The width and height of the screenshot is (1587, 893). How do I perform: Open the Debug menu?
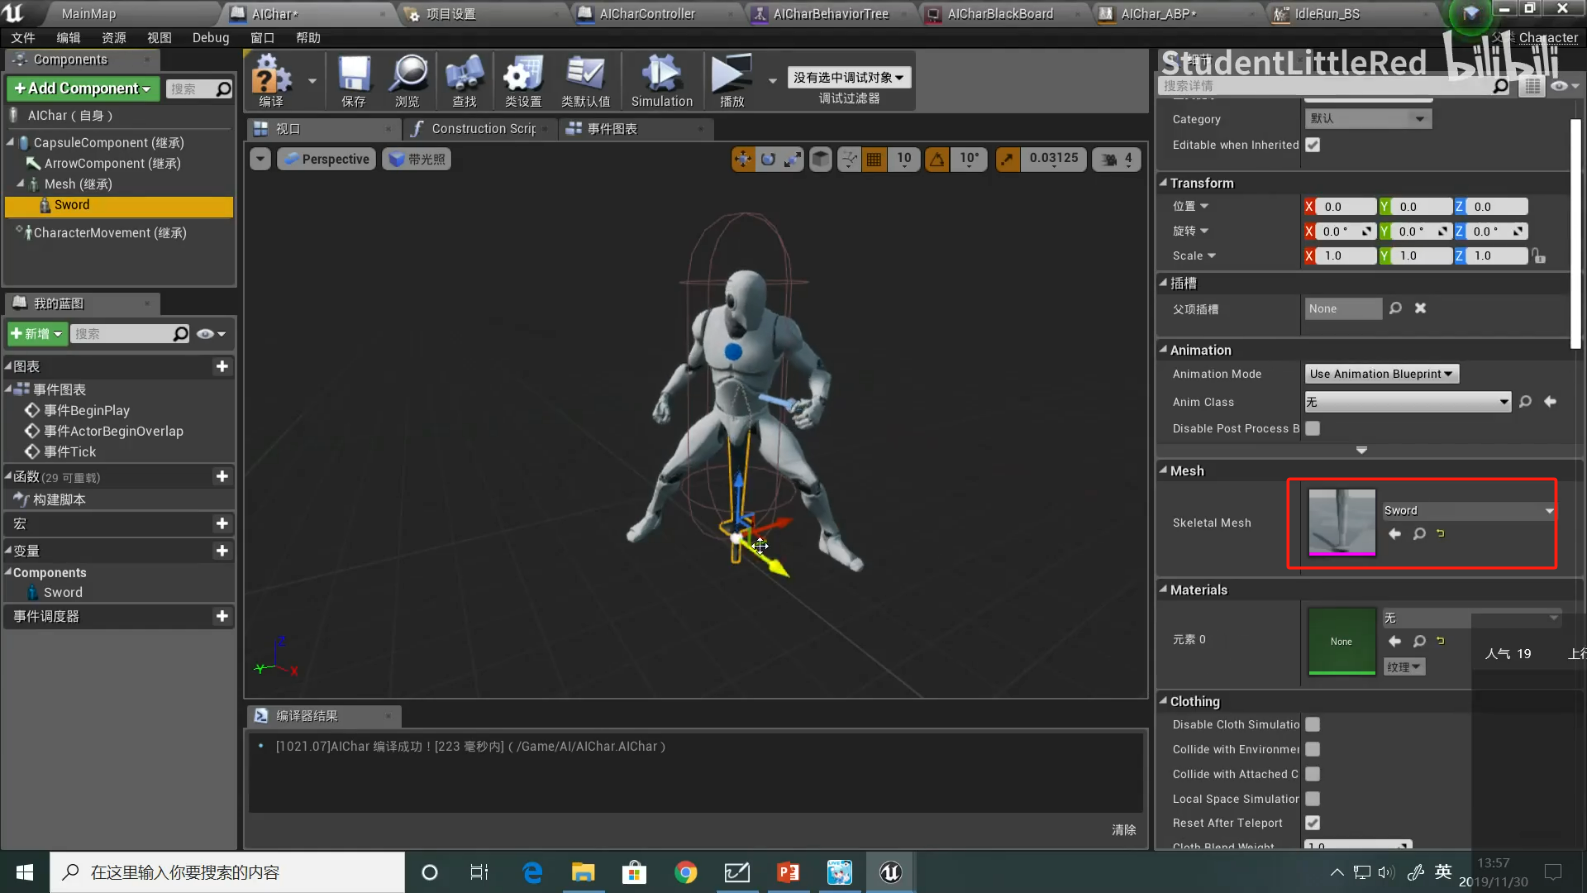pyautogui.click(x=210, y=38)
